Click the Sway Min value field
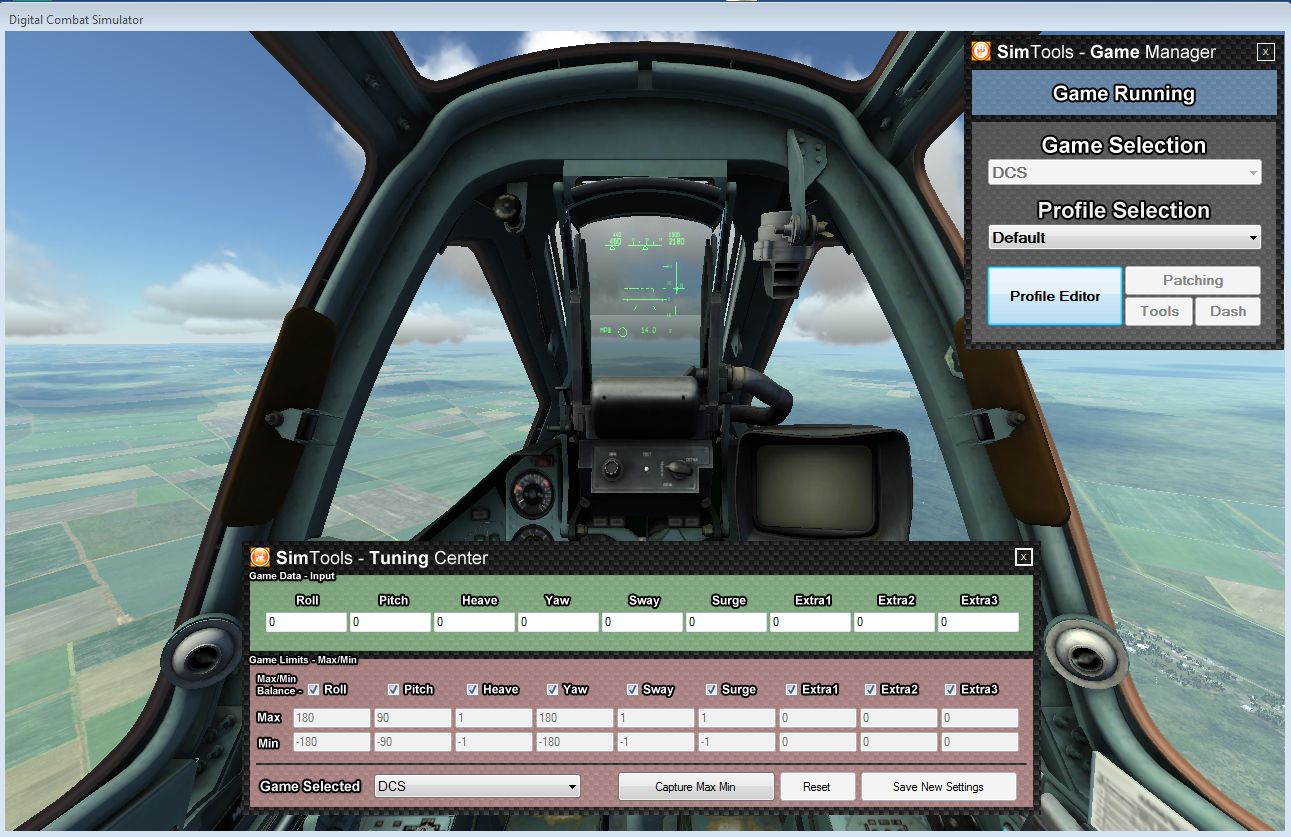 655,743
